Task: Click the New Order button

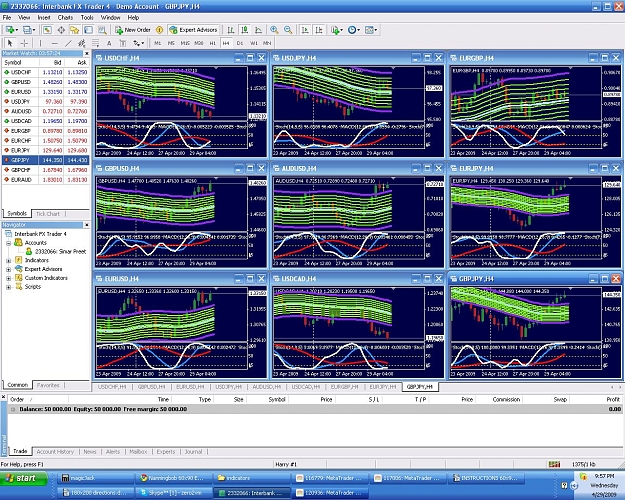Action: [x=133, y=30]
